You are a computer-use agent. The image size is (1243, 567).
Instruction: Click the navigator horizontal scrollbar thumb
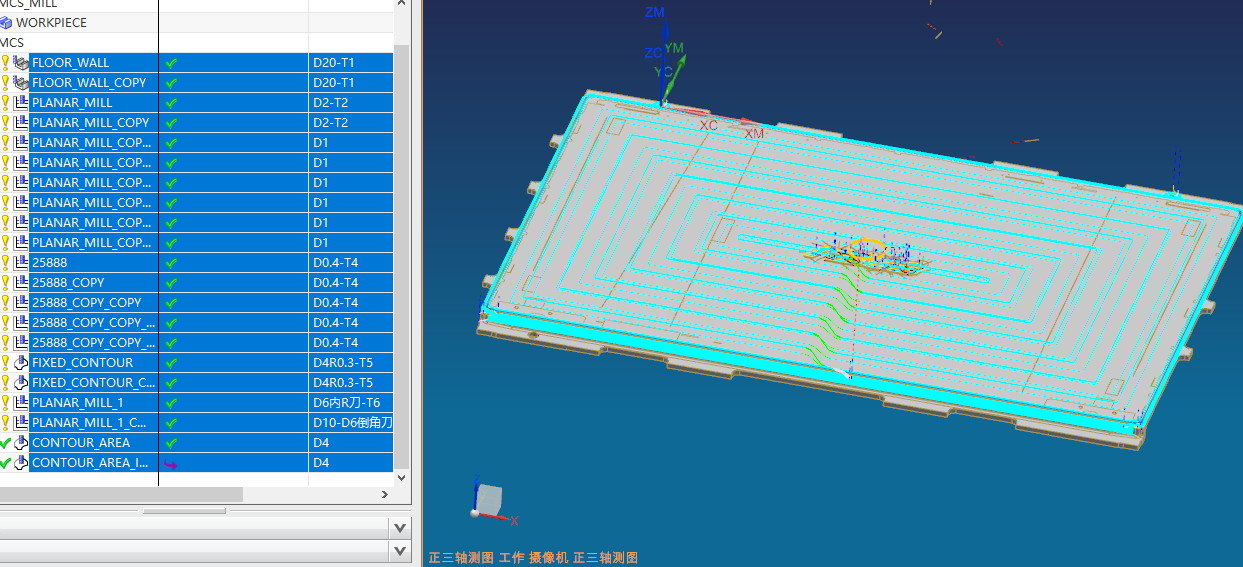[x=121, y=495]
